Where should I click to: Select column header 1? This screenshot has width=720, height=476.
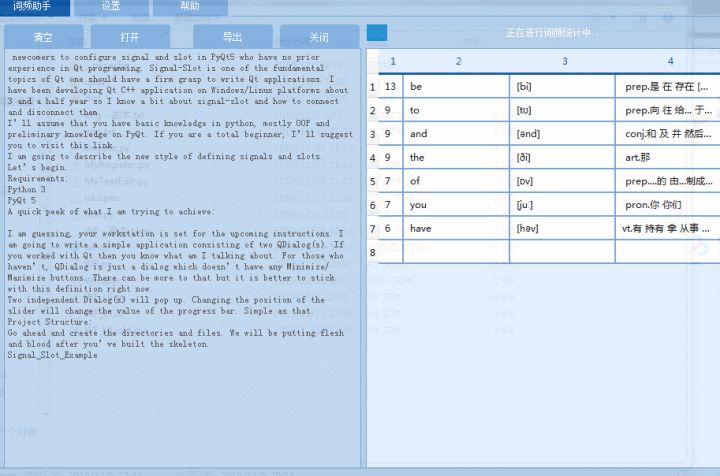pyautogui.click(x=393, y=62)
